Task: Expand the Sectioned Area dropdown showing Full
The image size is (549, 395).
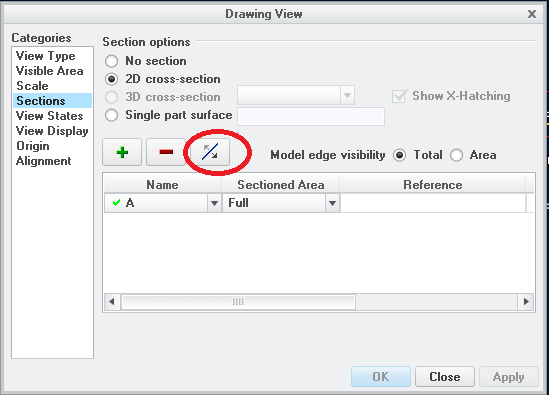Action: point(332,203)
